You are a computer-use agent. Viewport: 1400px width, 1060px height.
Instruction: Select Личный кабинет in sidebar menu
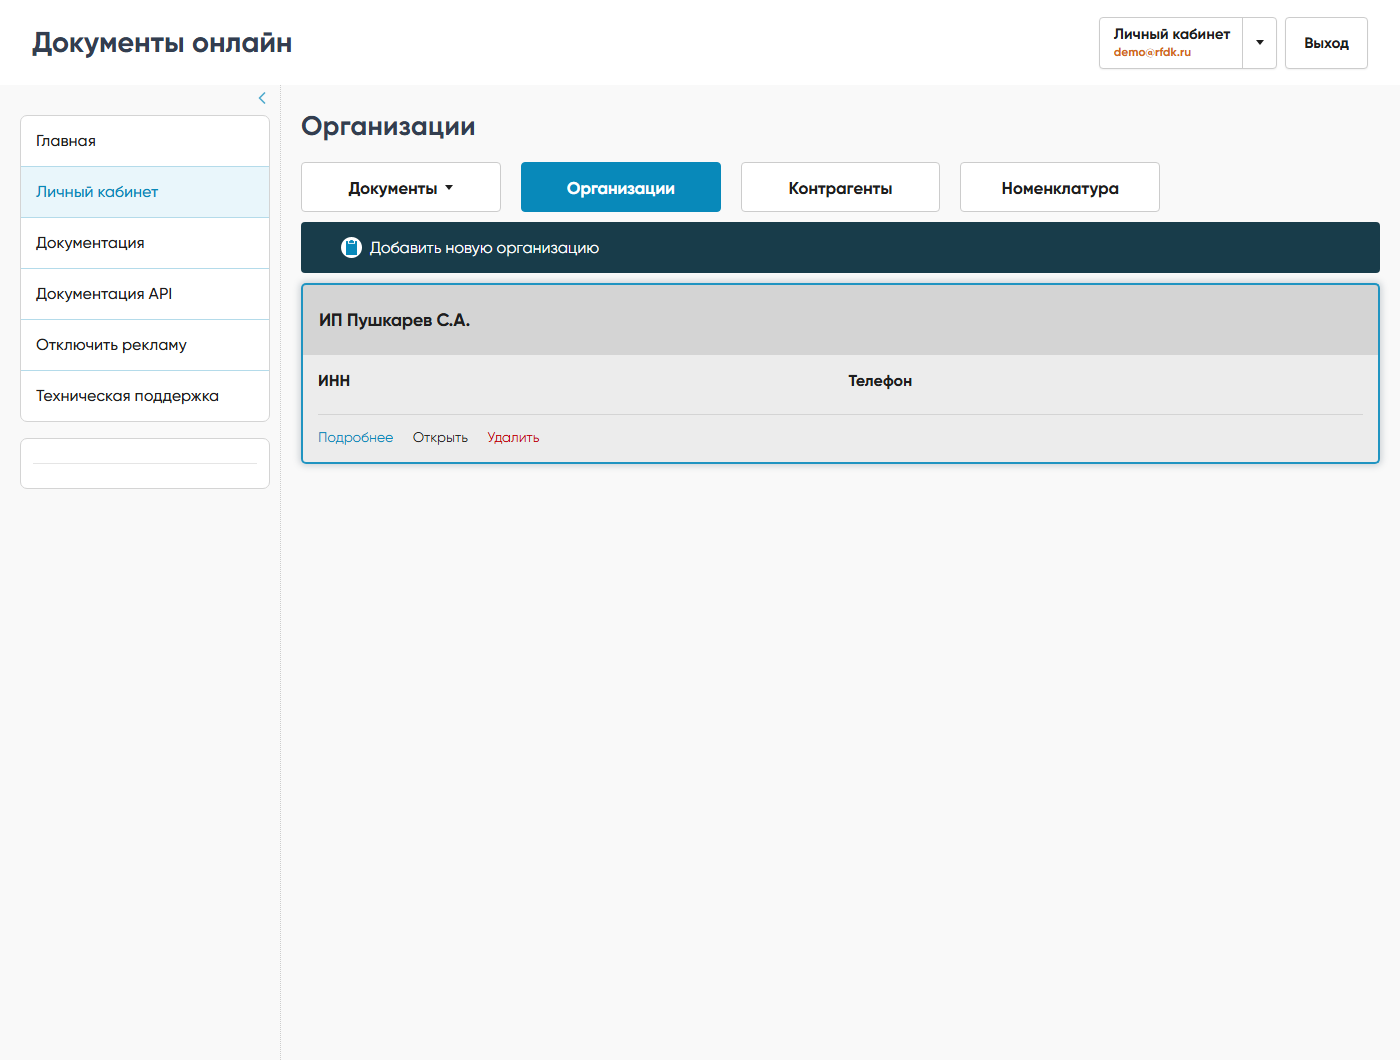coord(145,192)
